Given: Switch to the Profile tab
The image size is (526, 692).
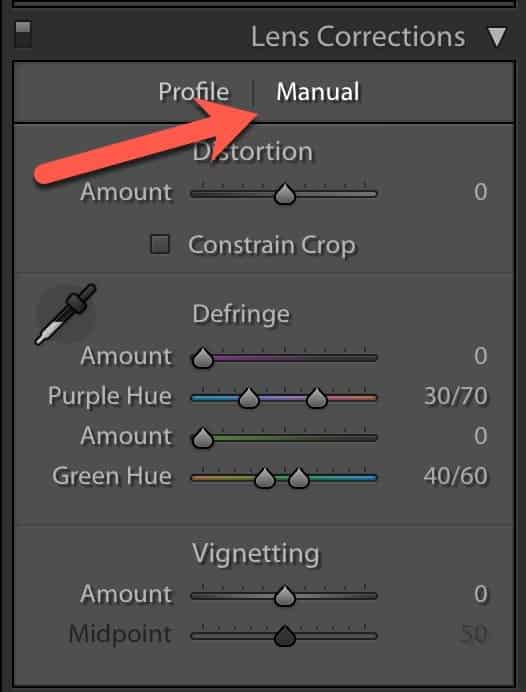Looking at the screenshot, I should (194, 92).
